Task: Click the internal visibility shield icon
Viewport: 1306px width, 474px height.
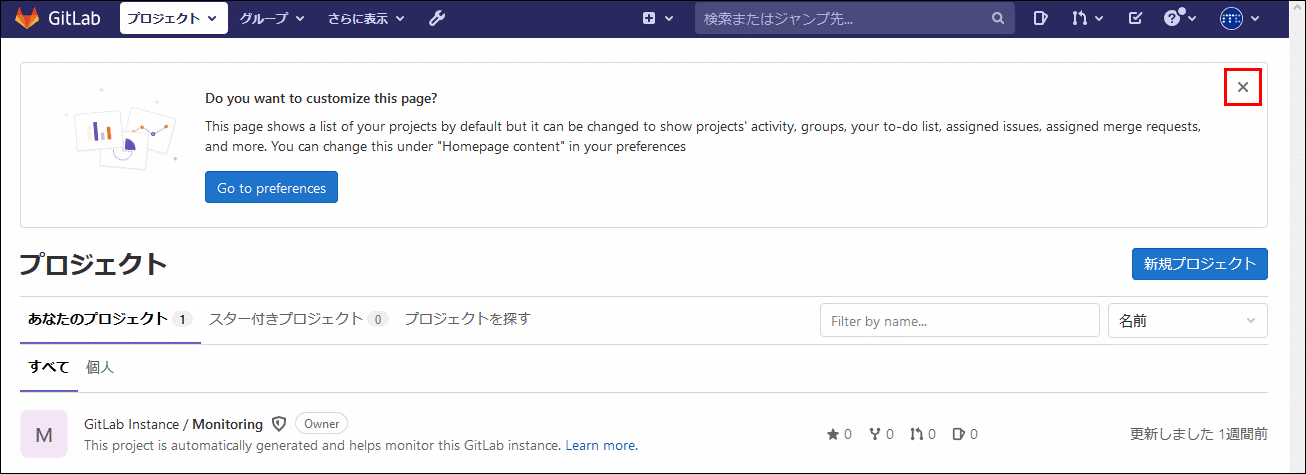Action: pos(279,424)
